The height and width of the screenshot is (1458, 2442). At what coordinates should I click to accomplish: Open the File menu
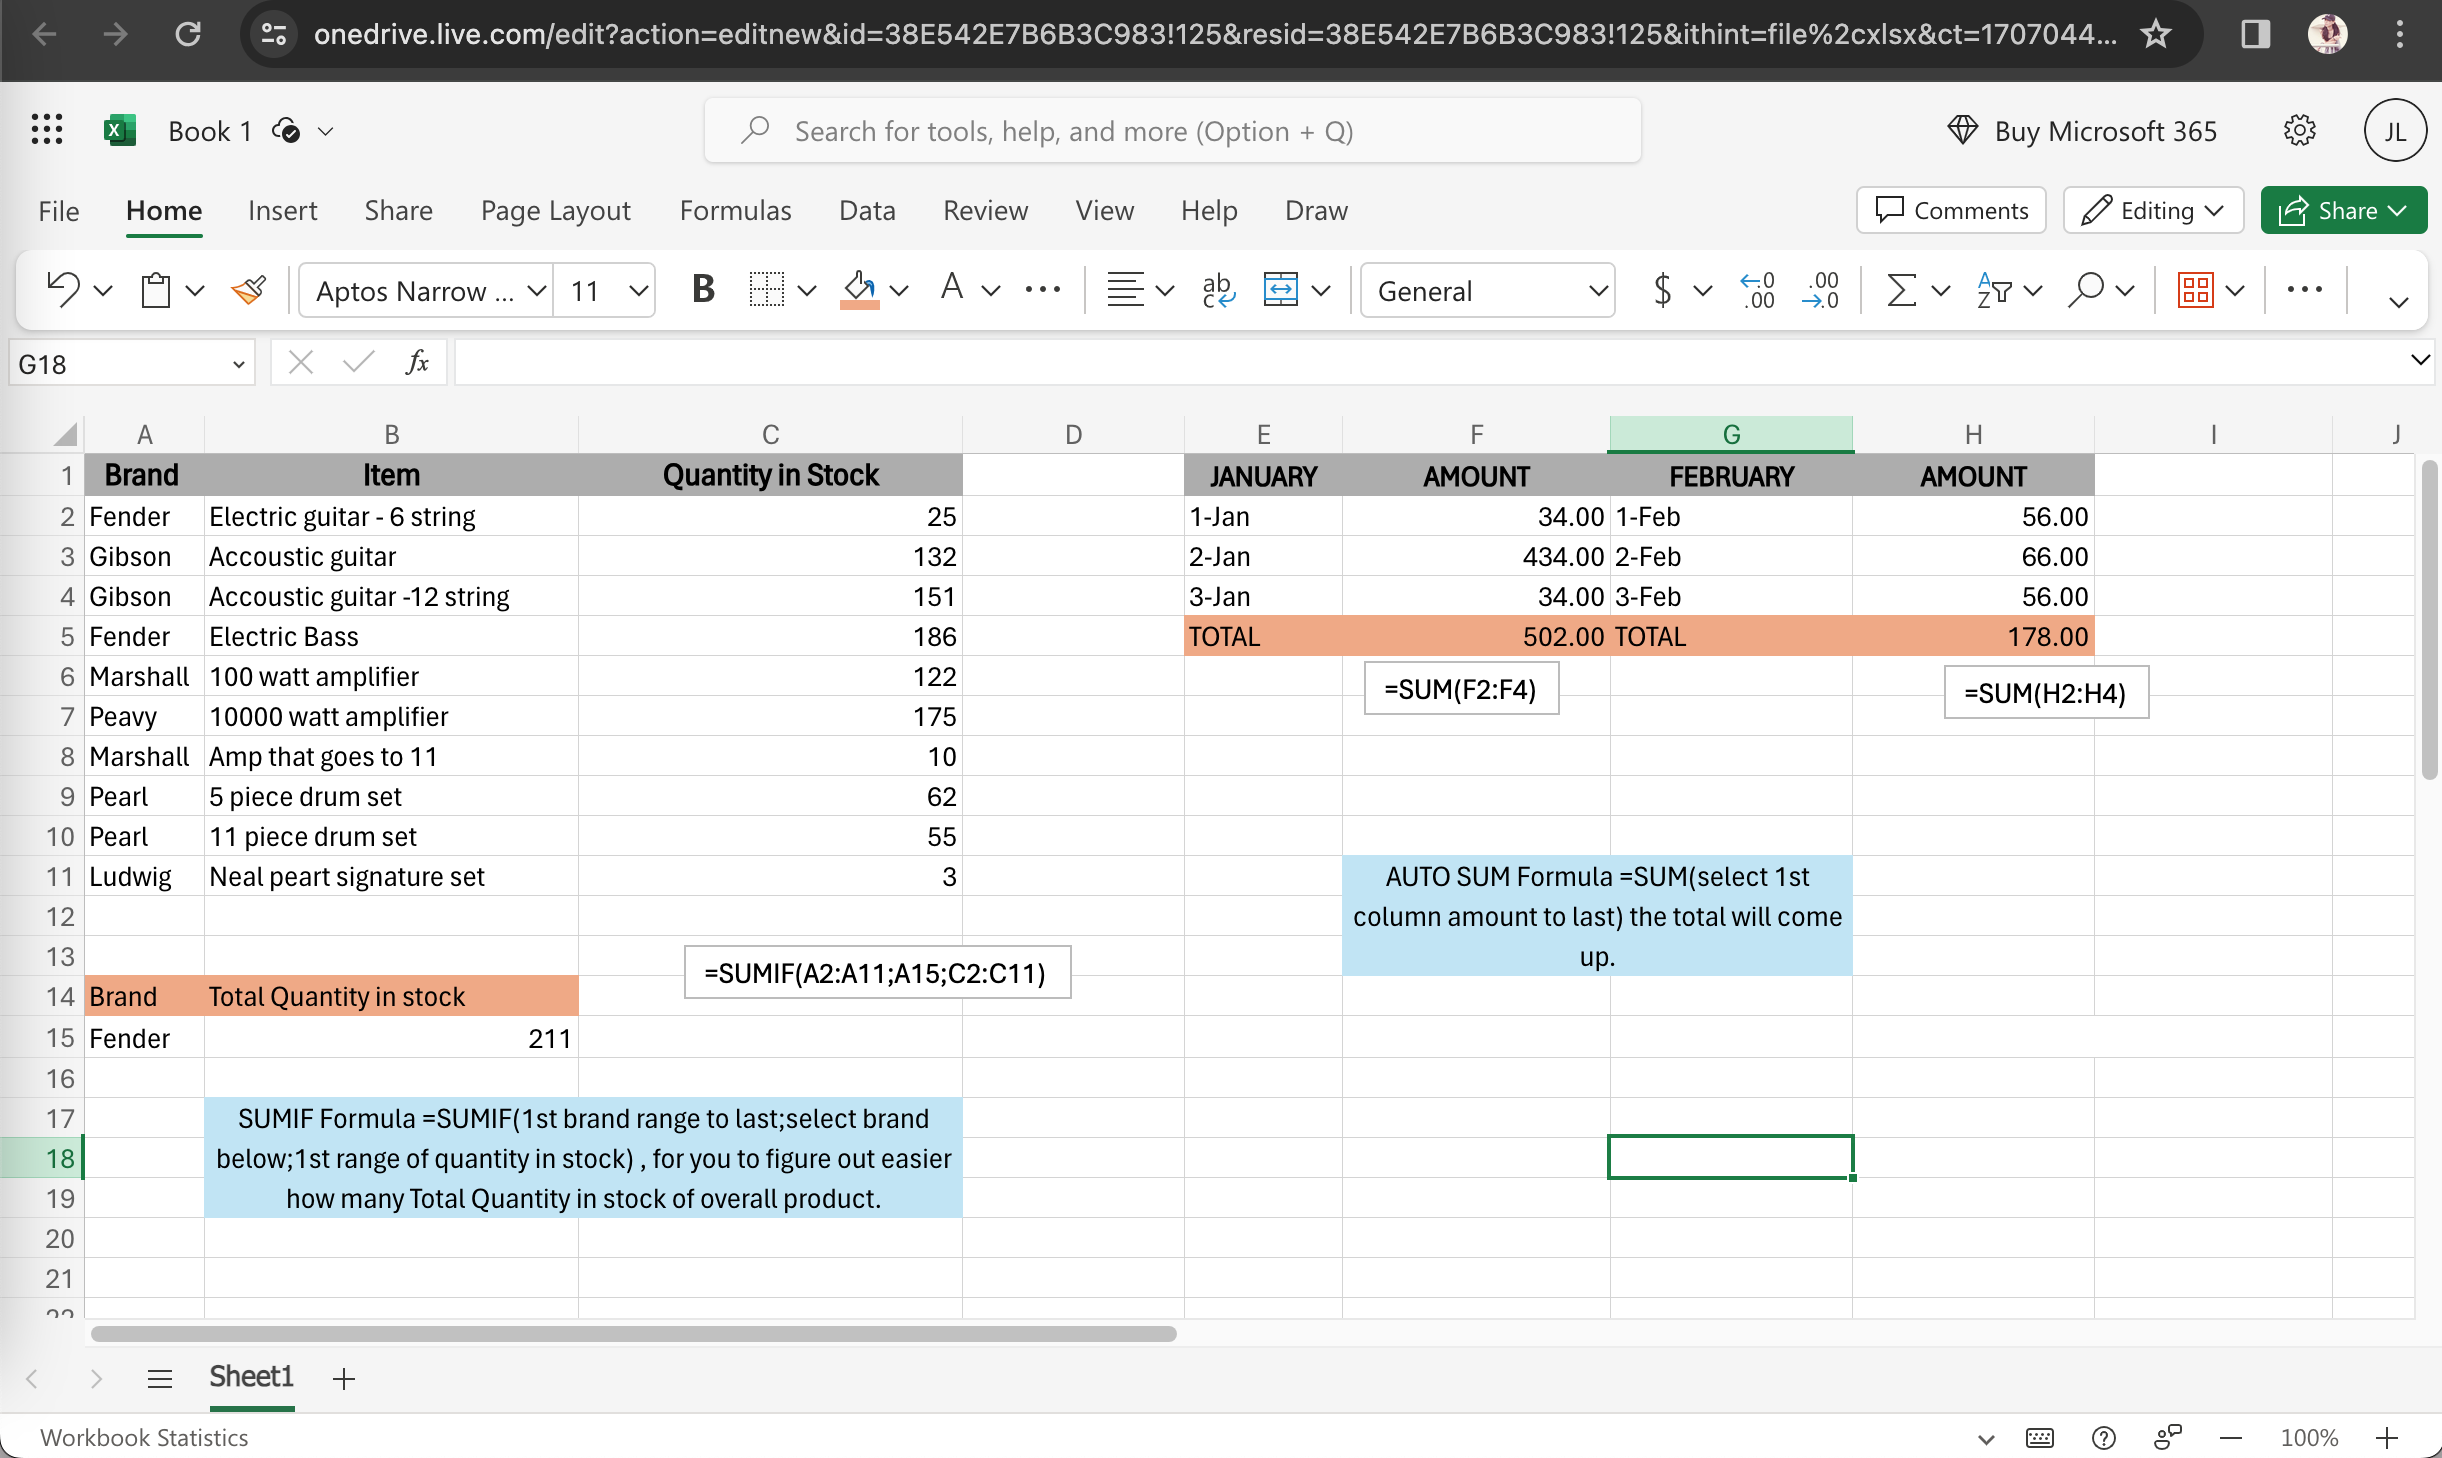coord(59,210)
